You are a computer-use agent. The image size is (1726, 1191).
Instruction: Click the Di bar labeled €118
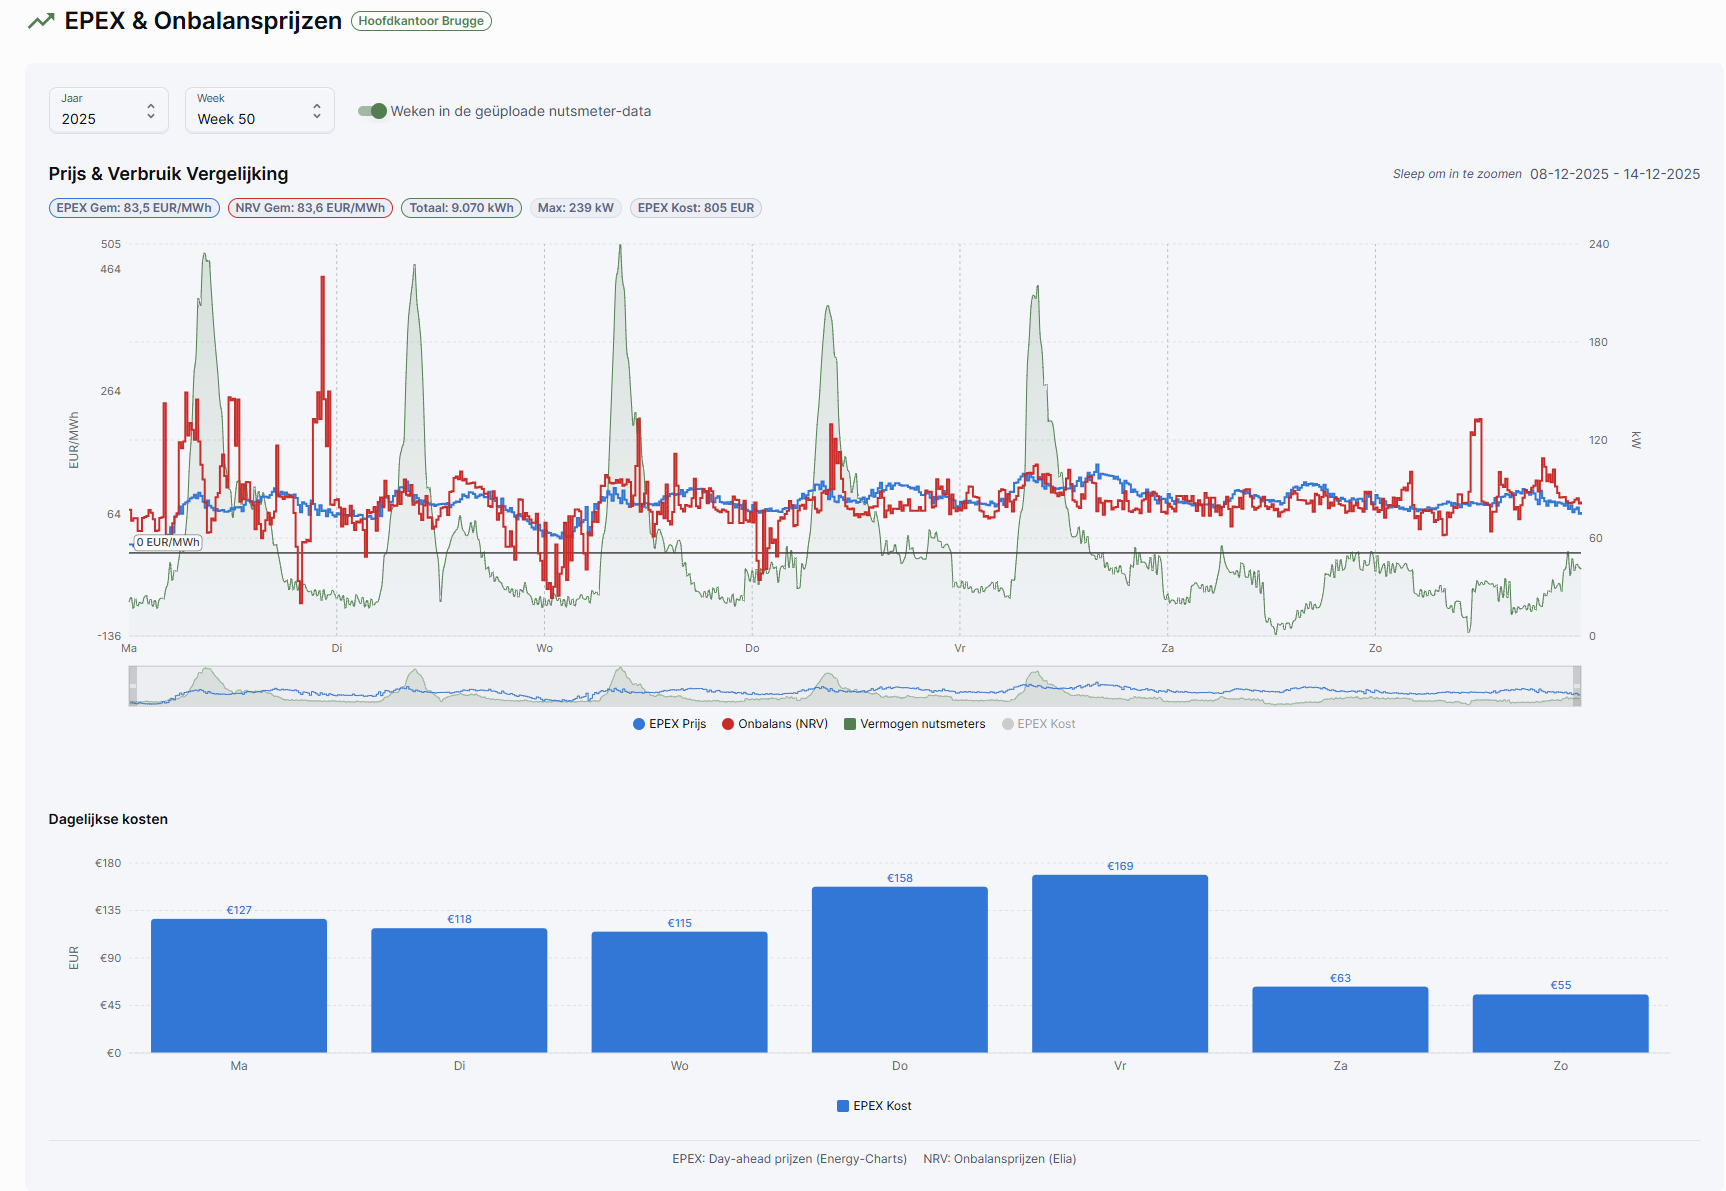pos(459,990)
